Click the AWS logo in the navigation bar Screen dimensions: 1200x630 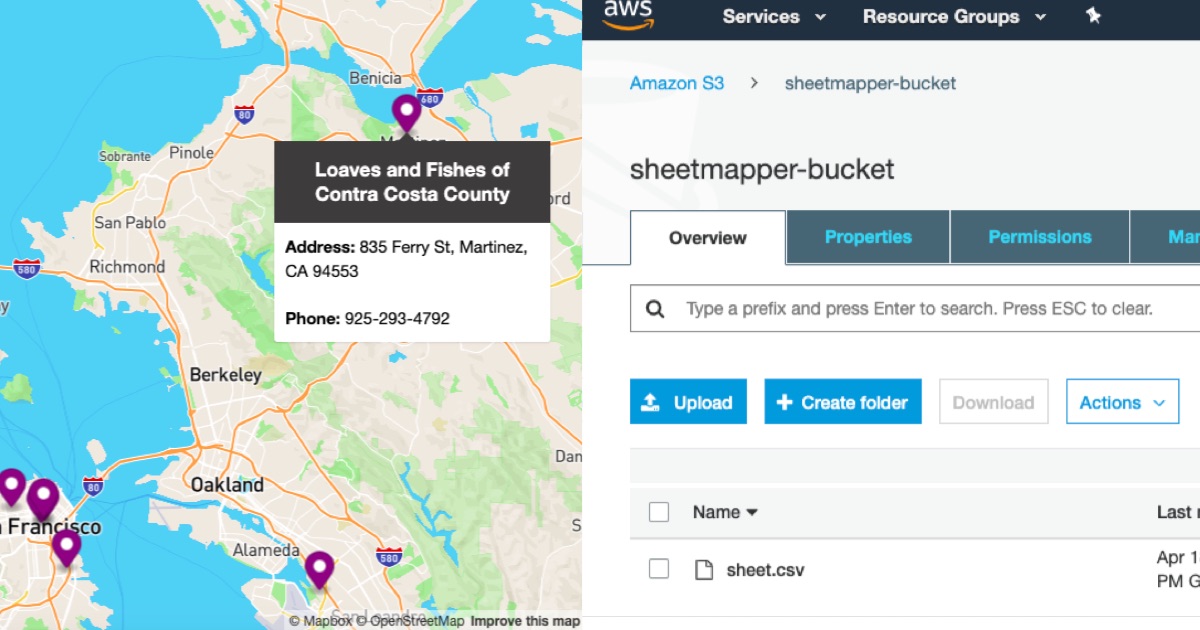626,15
